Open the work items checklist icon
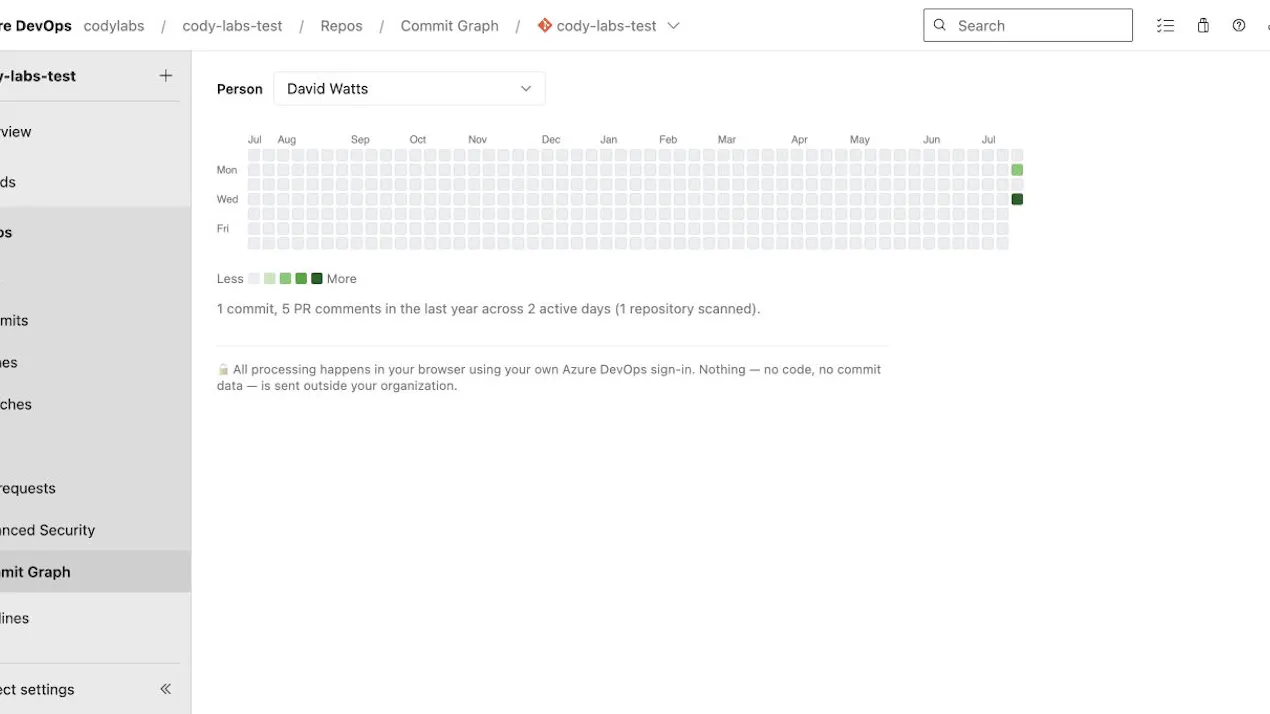1270x714 pixels. click(1165, 26)
